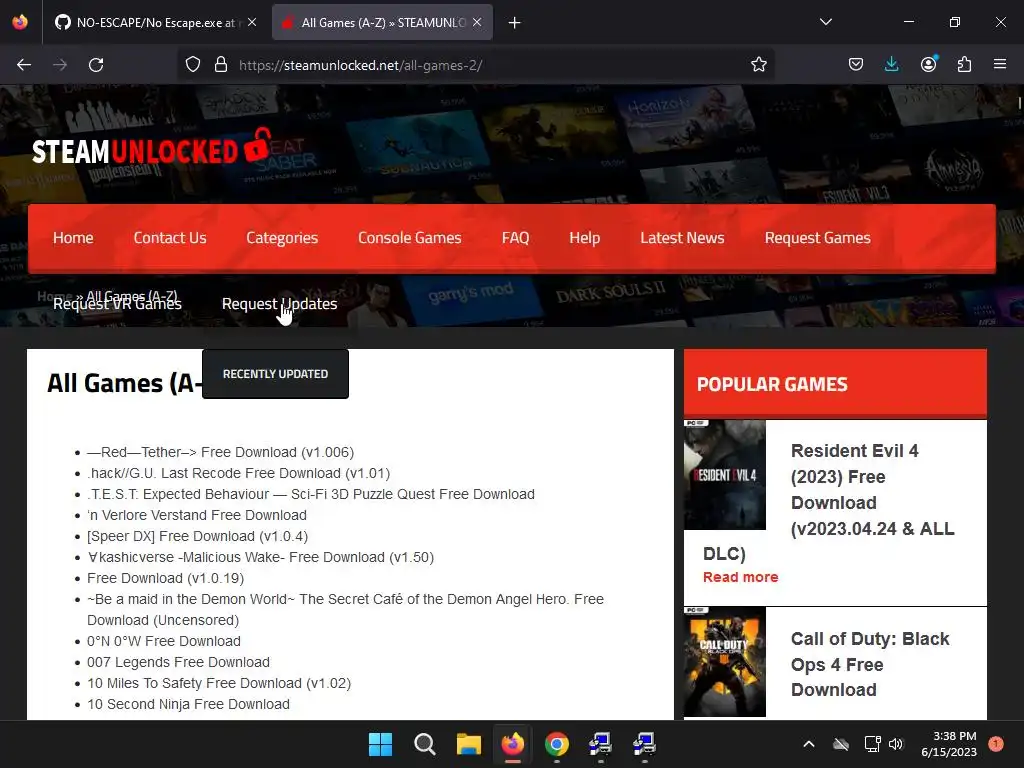
Task: Open Call of Duty: Black Ops 4 title
Action: 870,664
